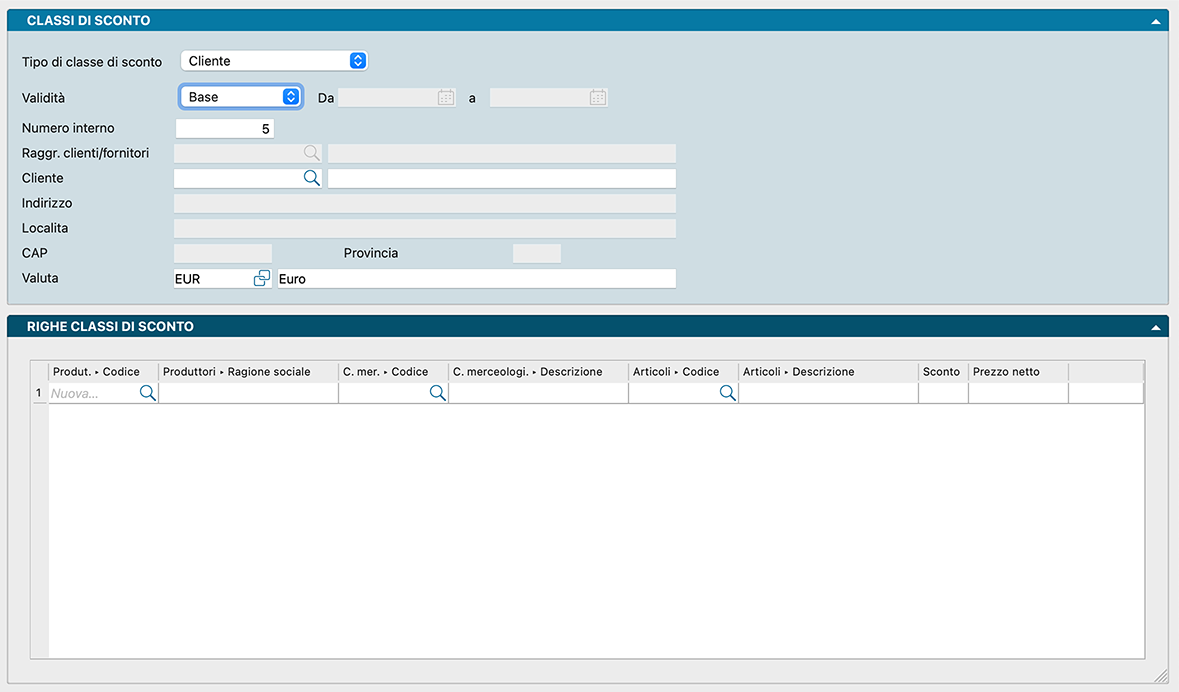This screenshot has height=692, width=1179.
Task: Open the 'Da' date calendar icon
Action: click(446, 98)
